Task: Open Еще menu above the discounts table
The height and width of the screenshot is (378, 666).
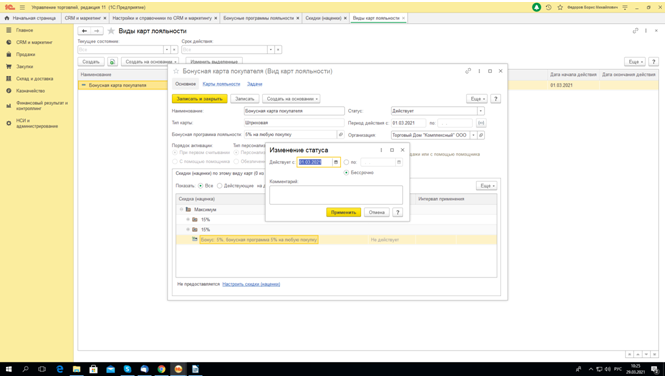Action: click(486, 186)
